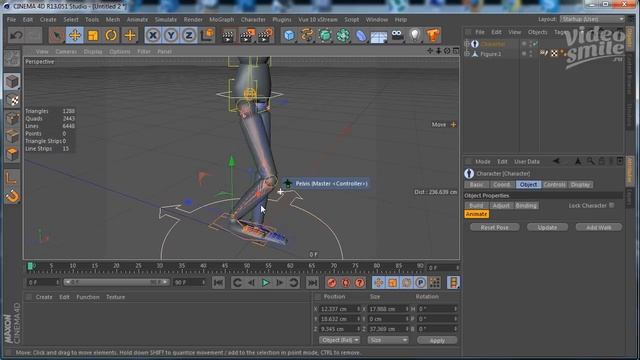Select the Build character mode
Viewport: 640px width, 360px height.
pyautogui.click(x=476, y=206)
